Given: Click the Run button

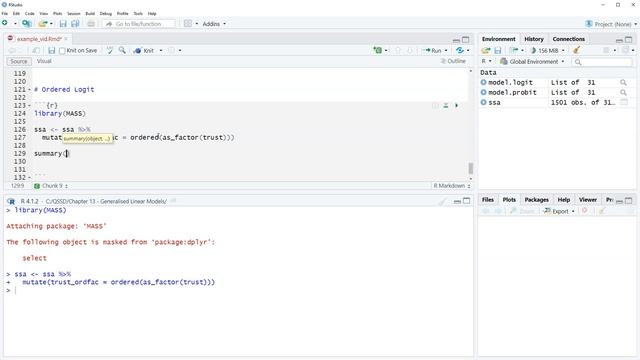Looking at the screenshot, I should (x=433, y=51).
